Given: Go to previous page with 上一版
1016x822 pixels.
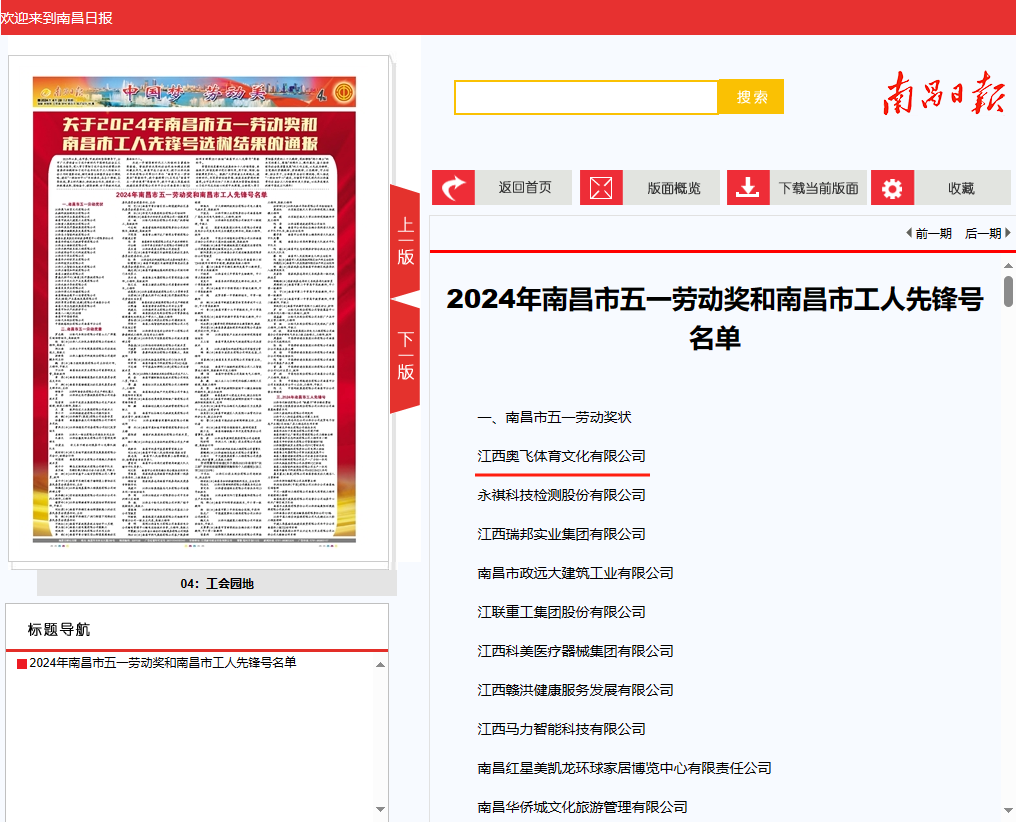Looking at the screenshot, I should [x=406, y=242].
